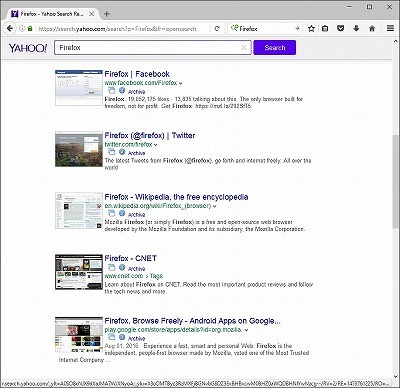Close the Yahoo Search tab
Screen dimensions: 400x388
click(x=92, y=14)
